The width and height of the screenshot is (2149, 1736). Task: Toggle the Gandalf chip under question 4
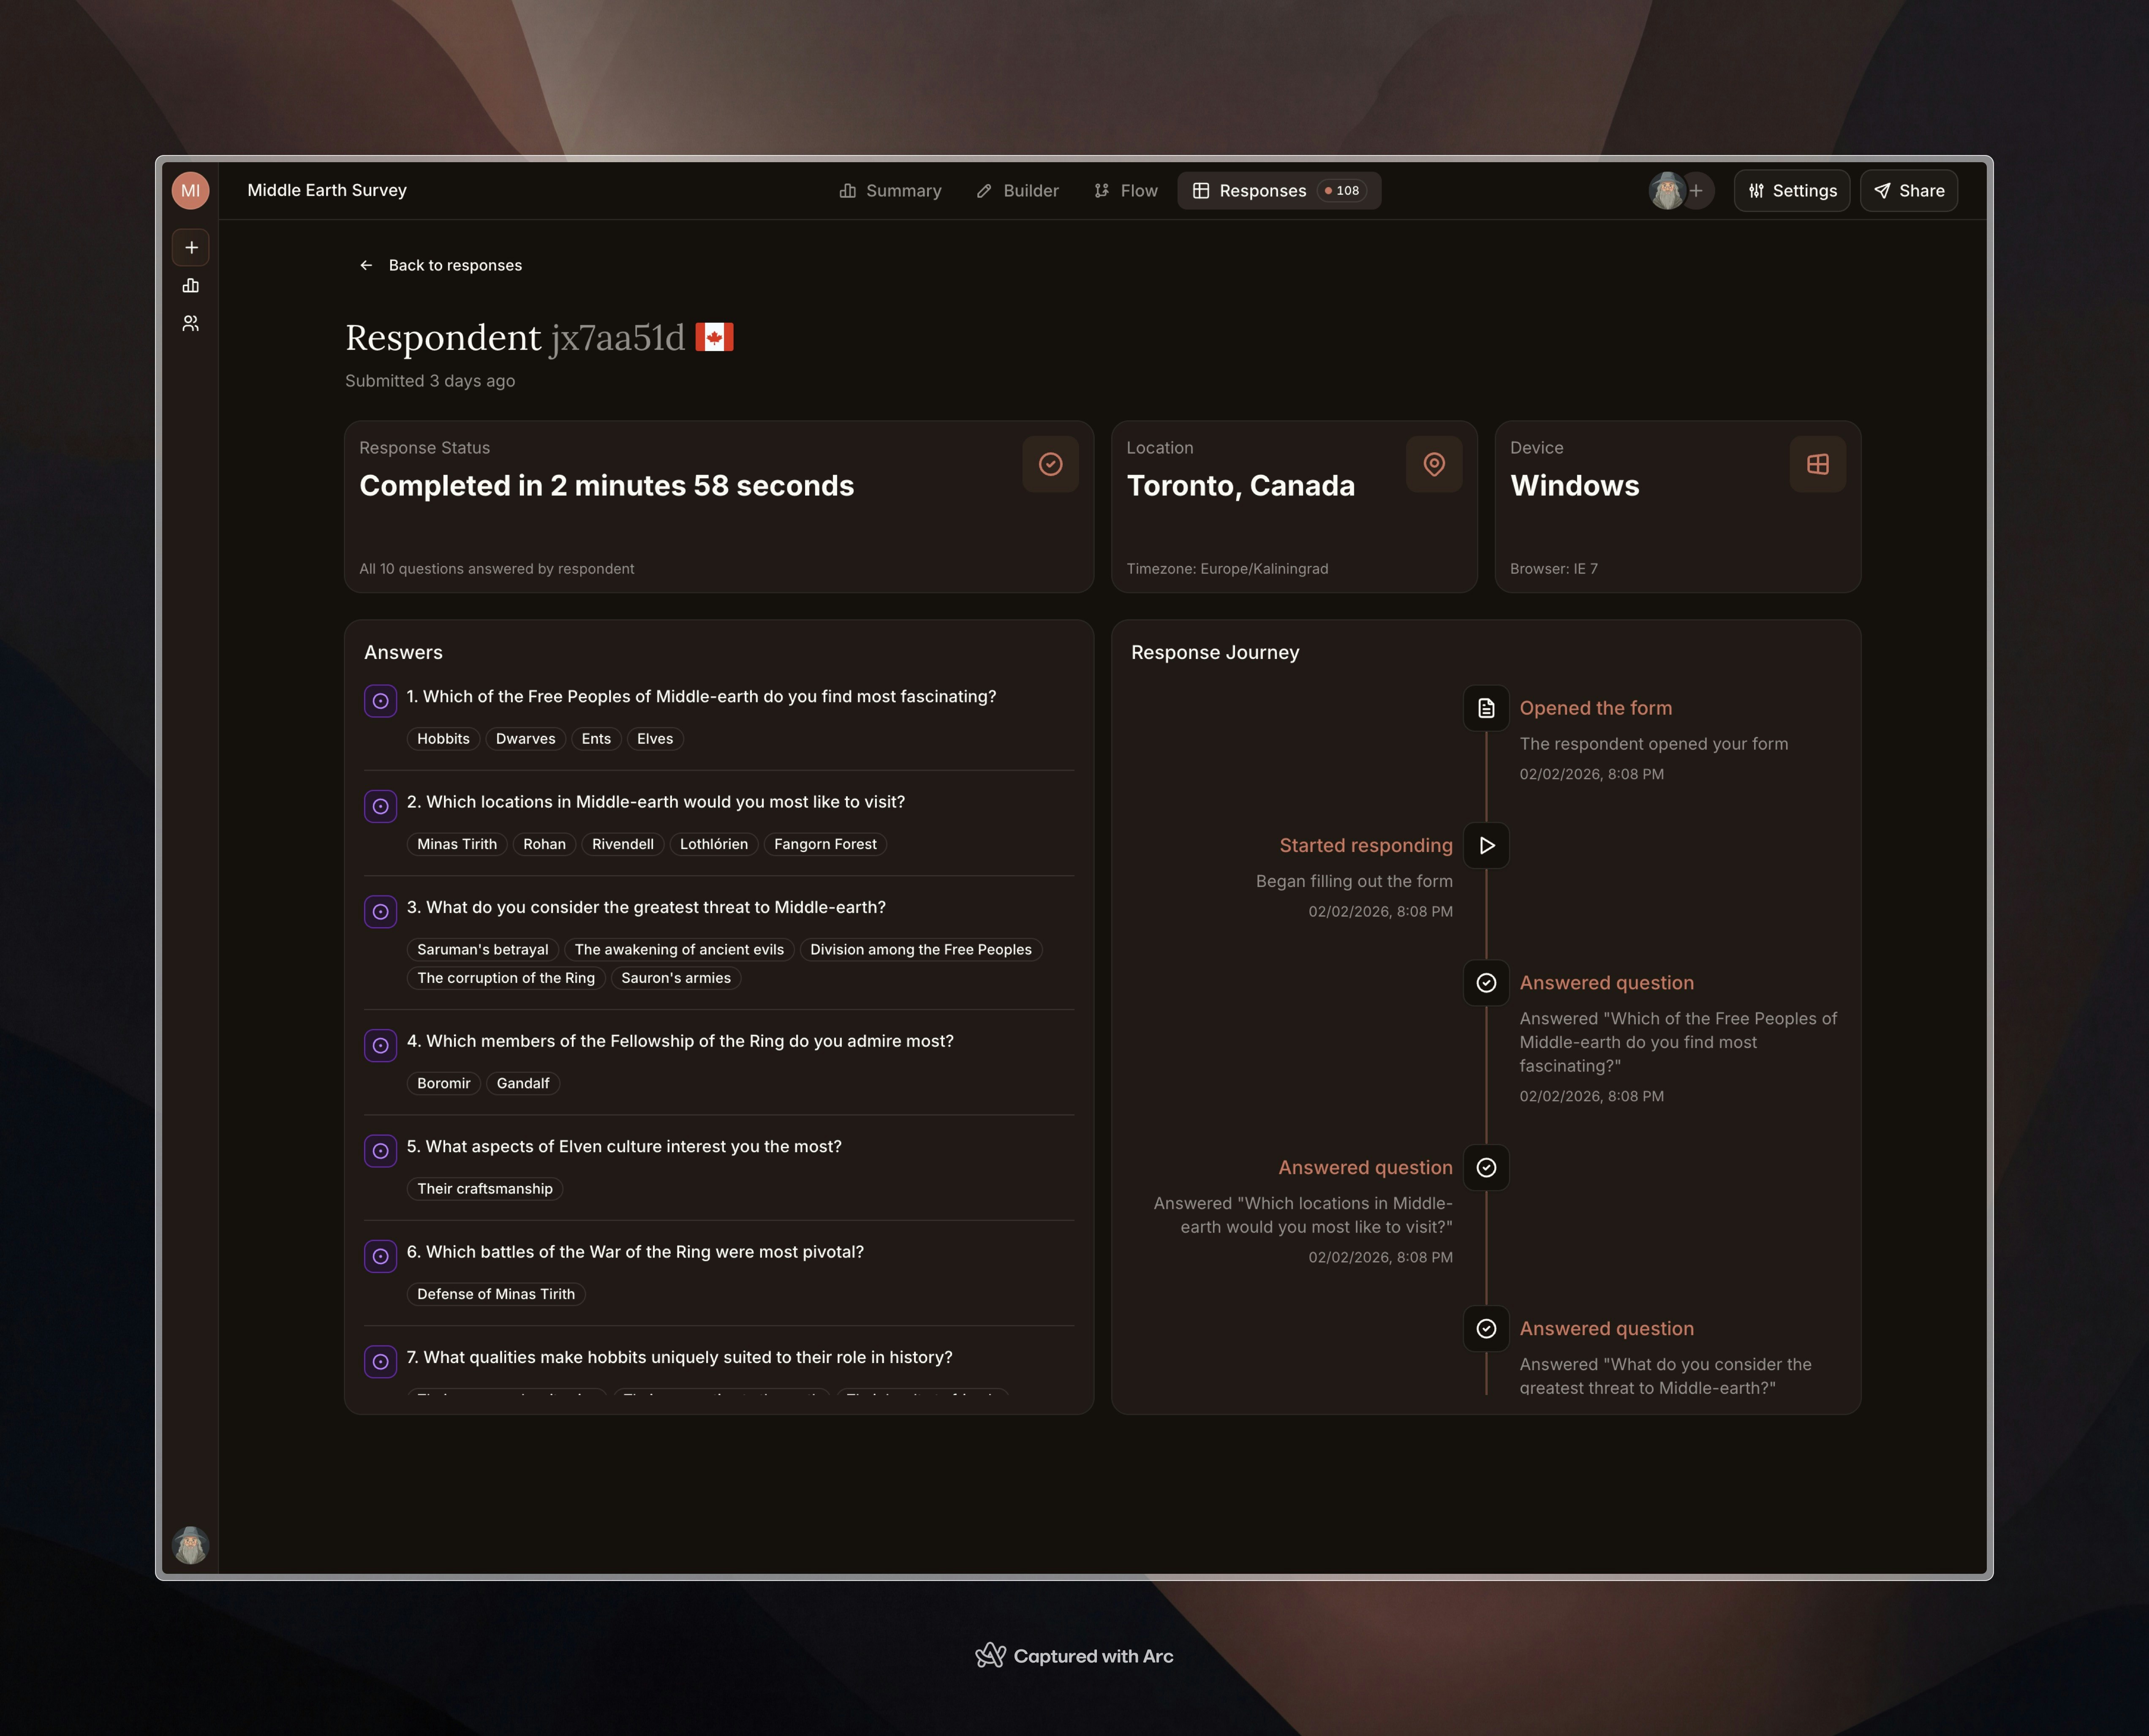(522, 1083)
